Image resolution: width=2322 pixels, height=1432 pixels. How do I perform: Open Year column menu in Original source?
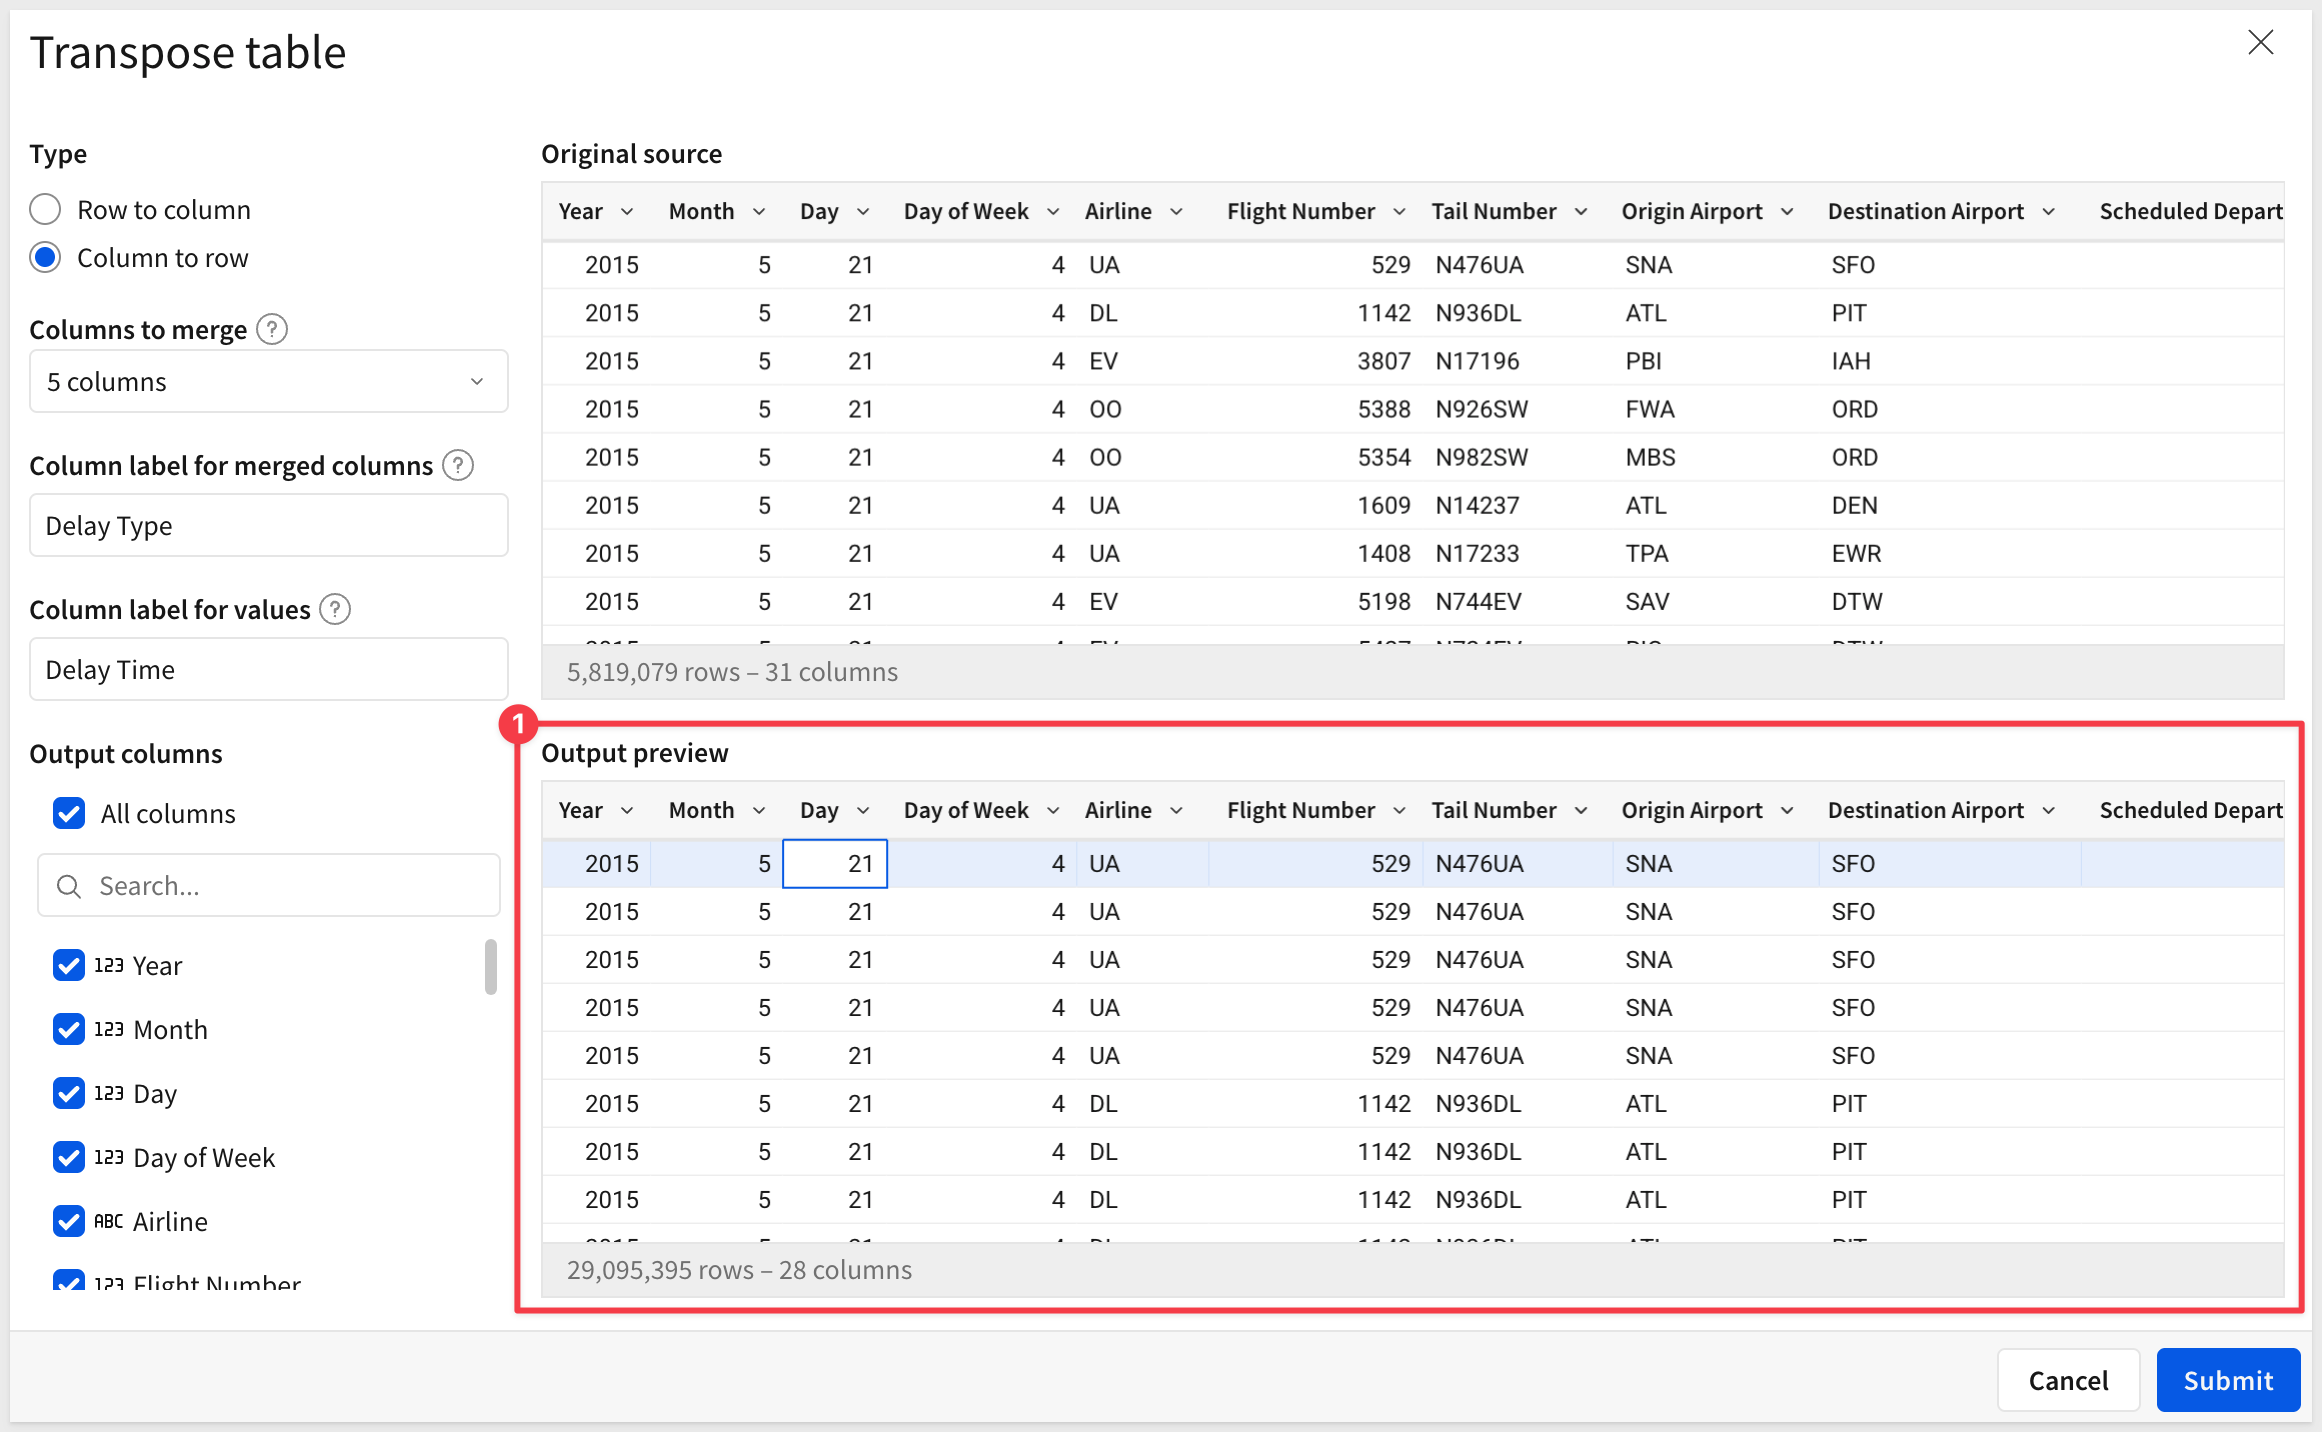[627, 212]
